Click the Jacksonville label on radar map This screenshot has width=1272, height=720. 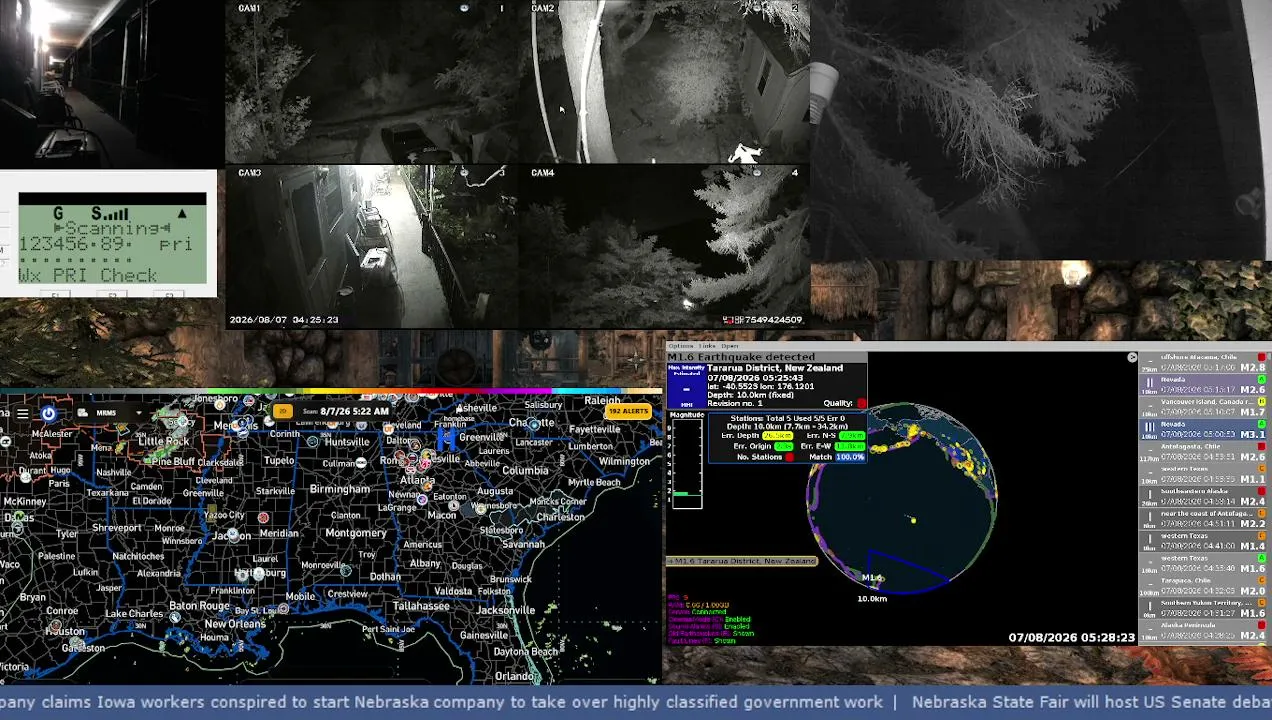(506, 610)
